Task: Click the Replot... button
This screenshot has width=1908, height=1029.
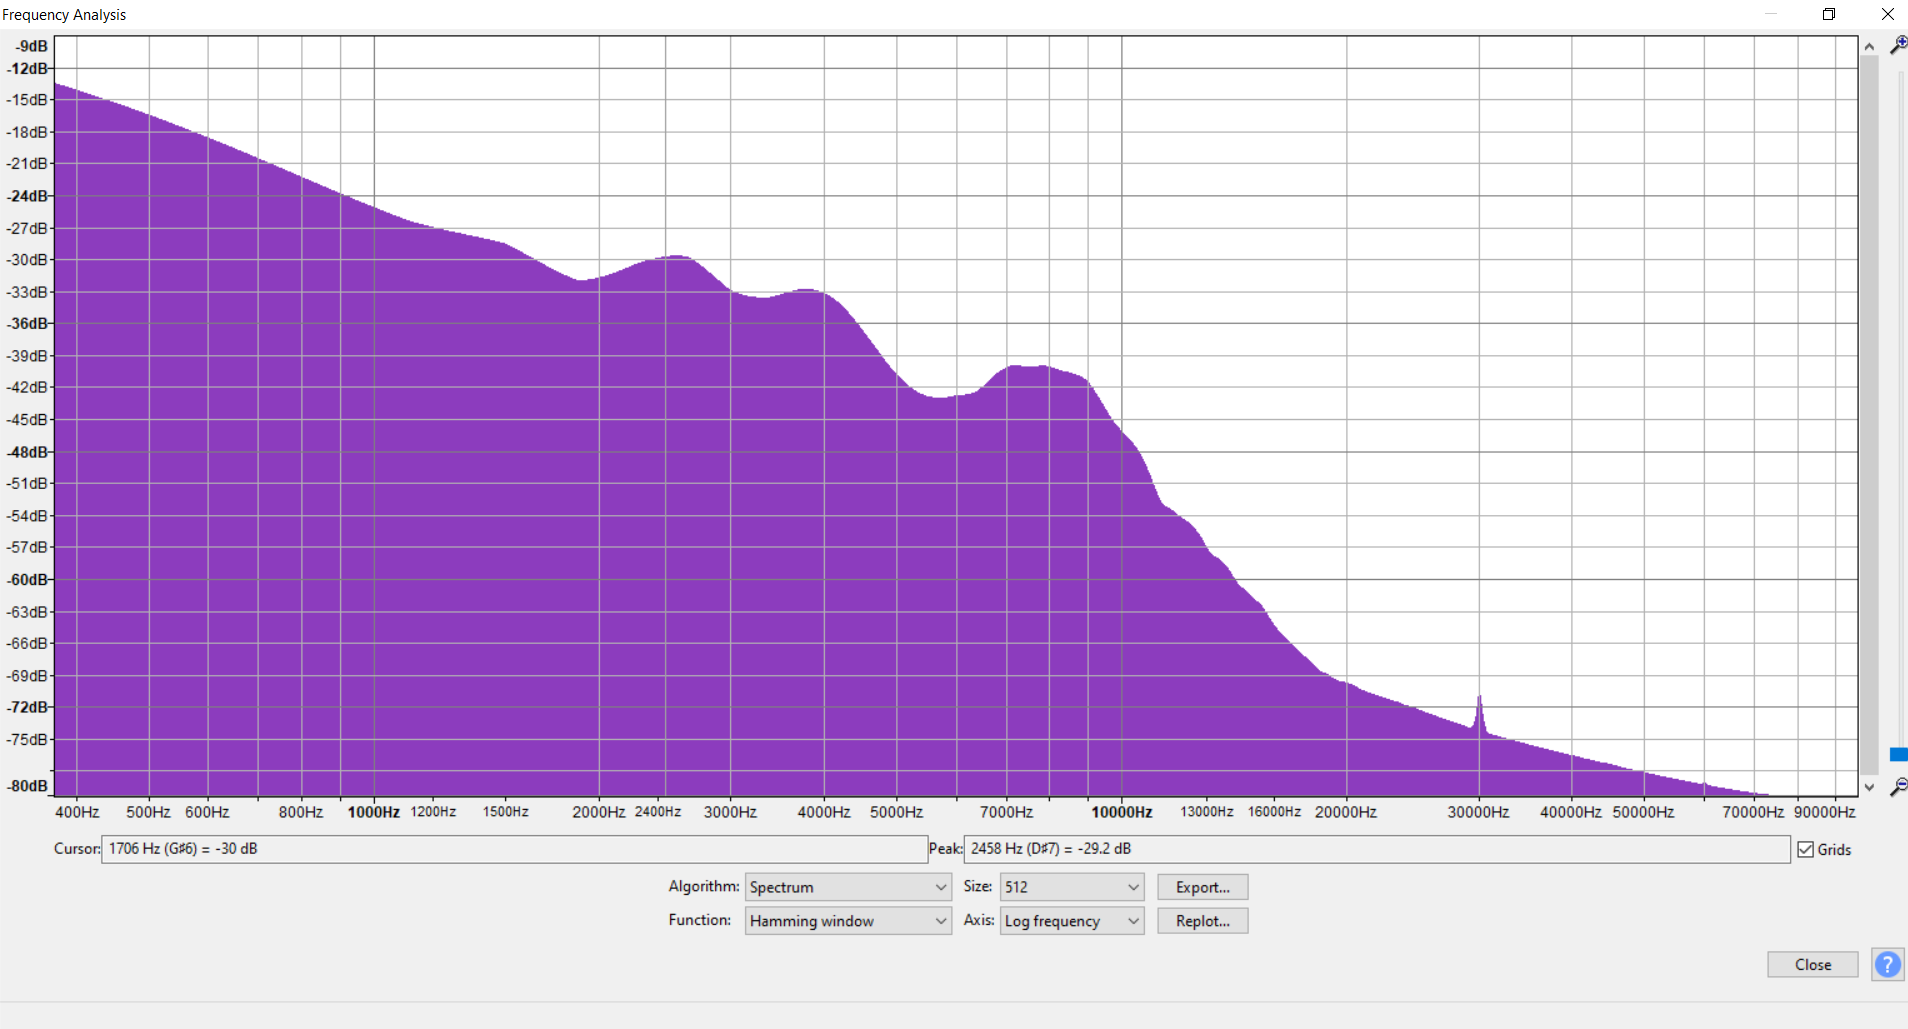Action: pyautogui.click(x=1203, y=921)
